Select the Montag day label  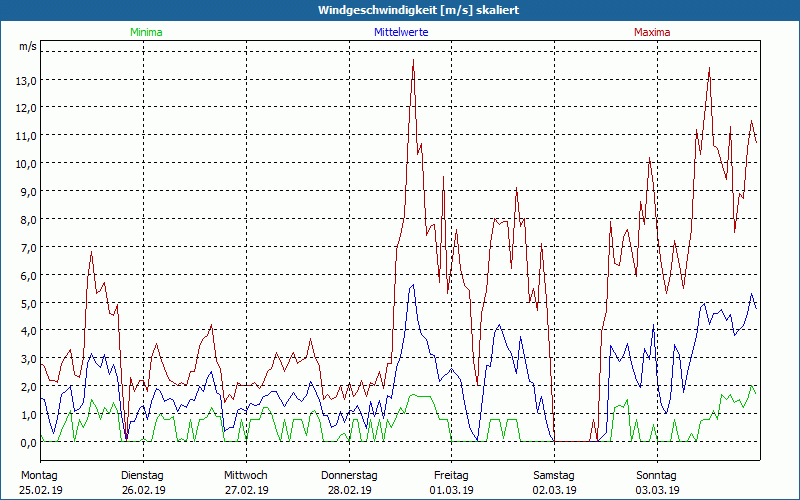[39, 475]
